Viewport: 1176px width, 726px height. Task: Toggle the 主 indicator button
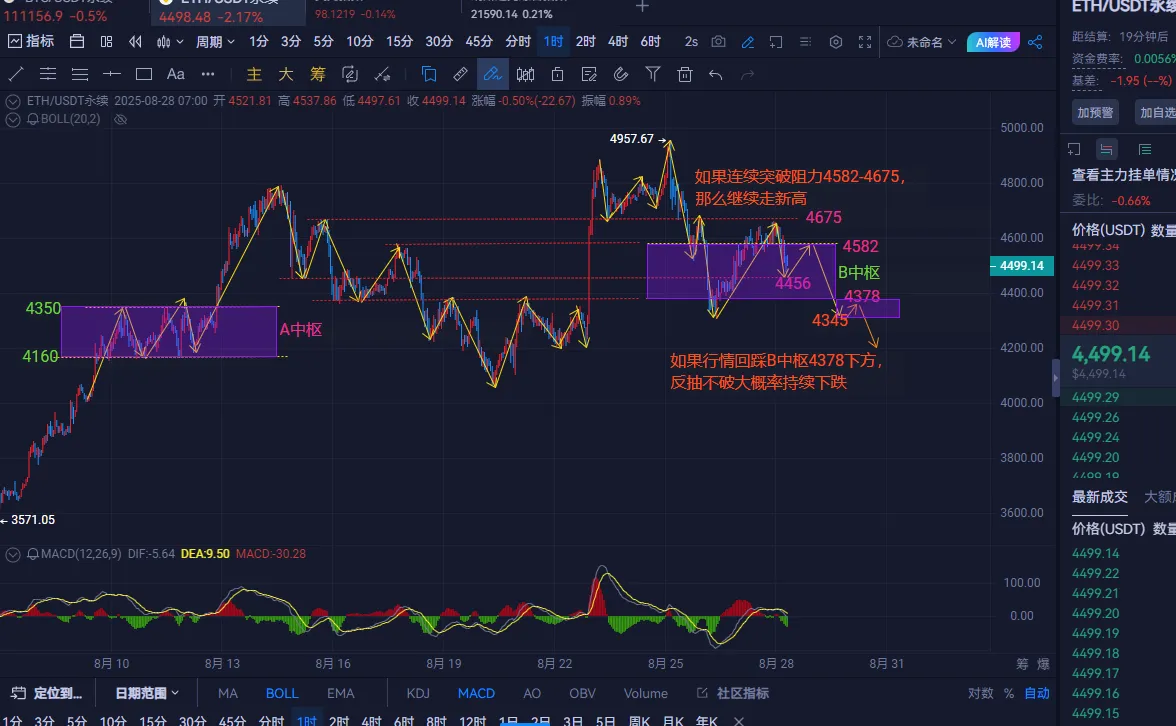tap(254, 74)
